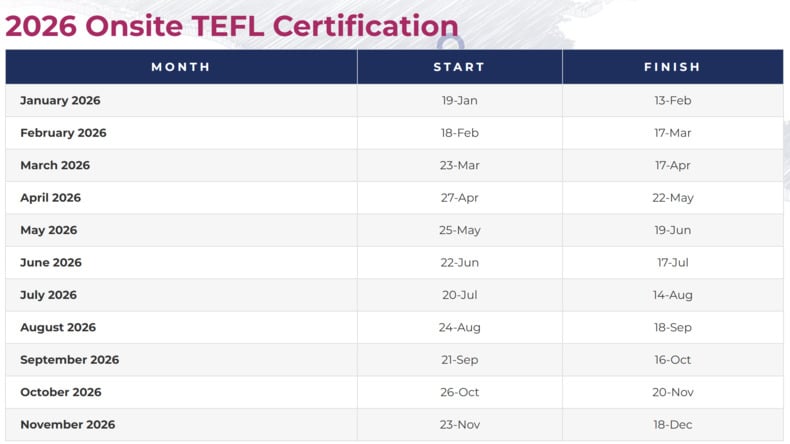This screenshot has width=790, height=444.
Task: Select the November 2026 row label
Action: 67,425
